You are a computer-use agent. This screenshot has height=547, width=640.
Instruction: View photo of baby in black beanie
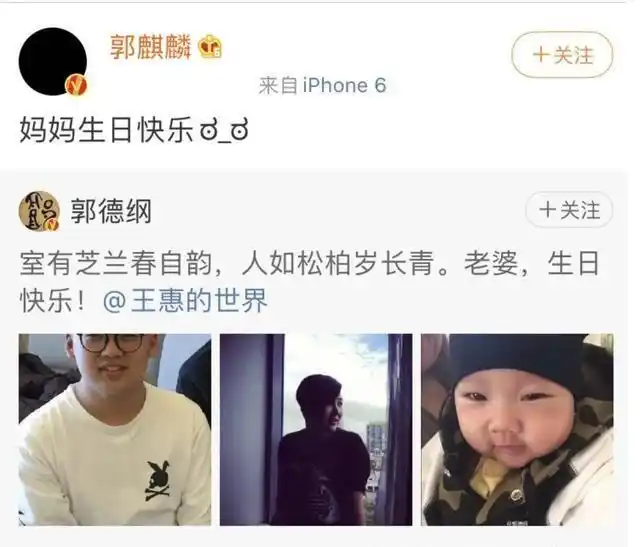[x=517, y=429]
